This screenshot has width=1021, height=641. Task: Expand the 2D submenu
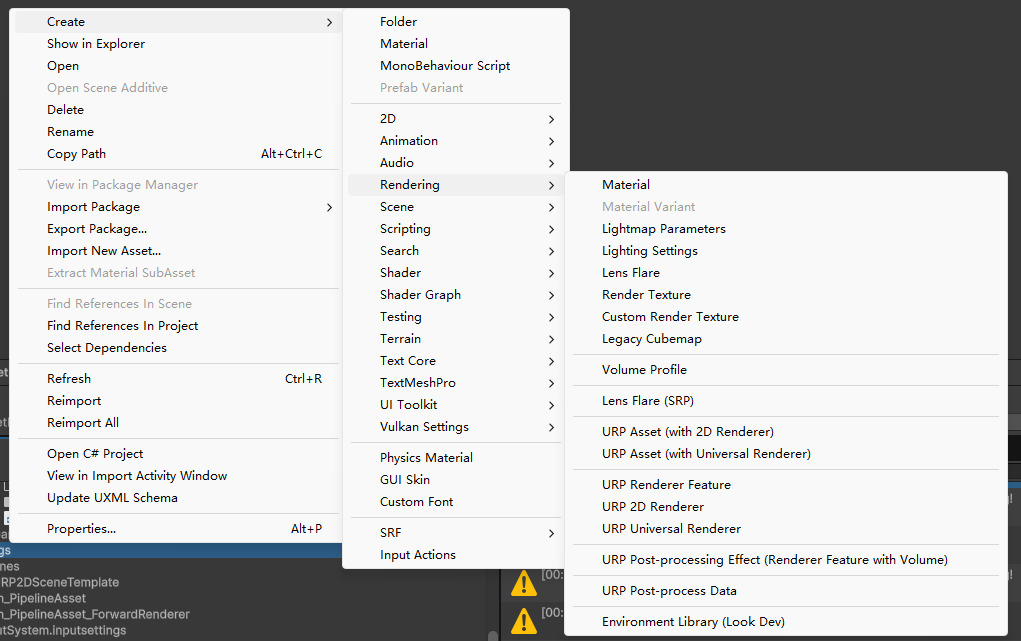click(x=456, y=119)
